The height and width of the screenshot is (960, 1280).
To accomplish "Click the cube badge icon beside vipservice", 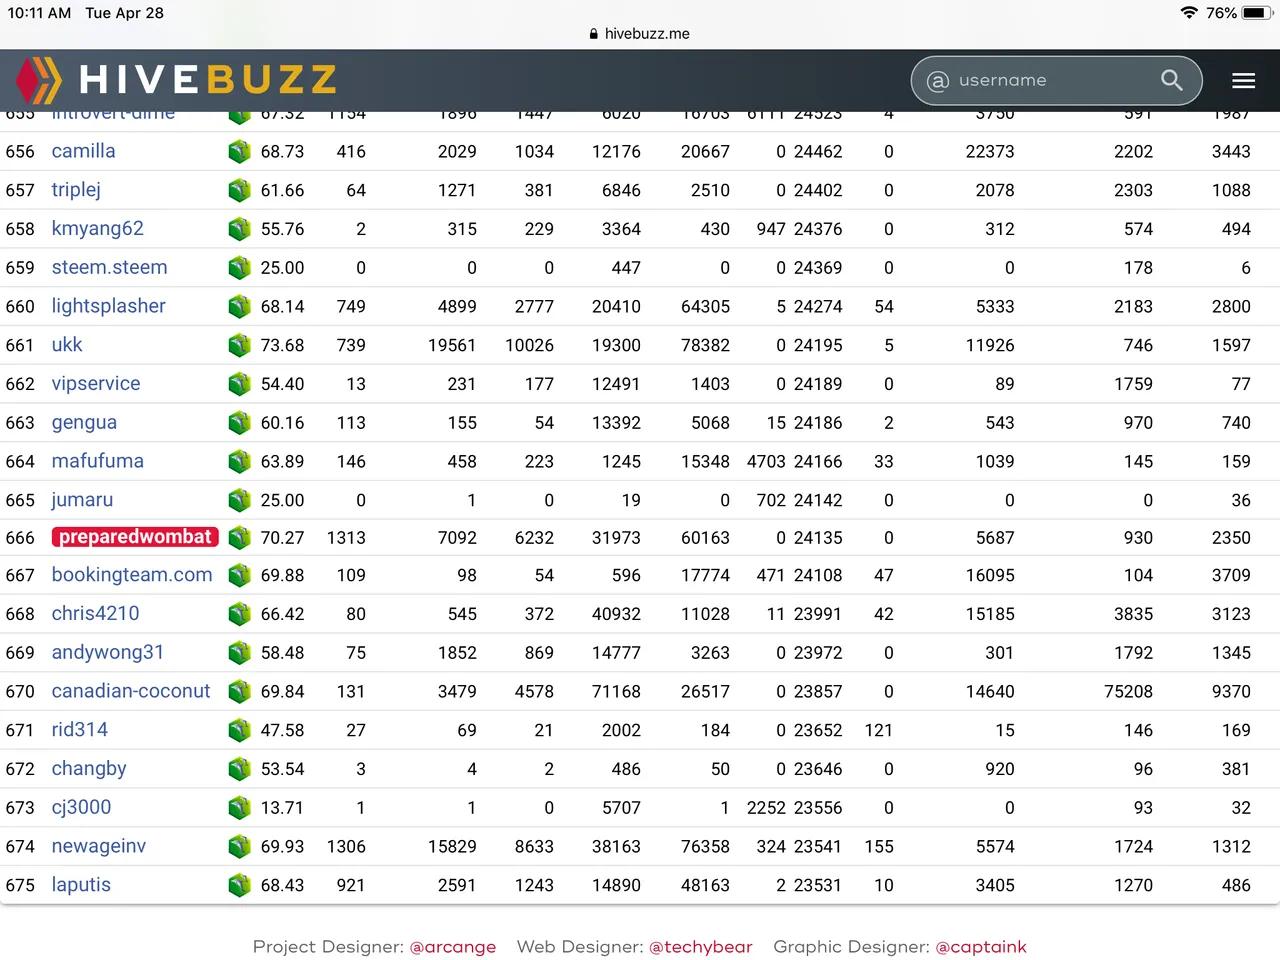I will [x=240, y=384].
